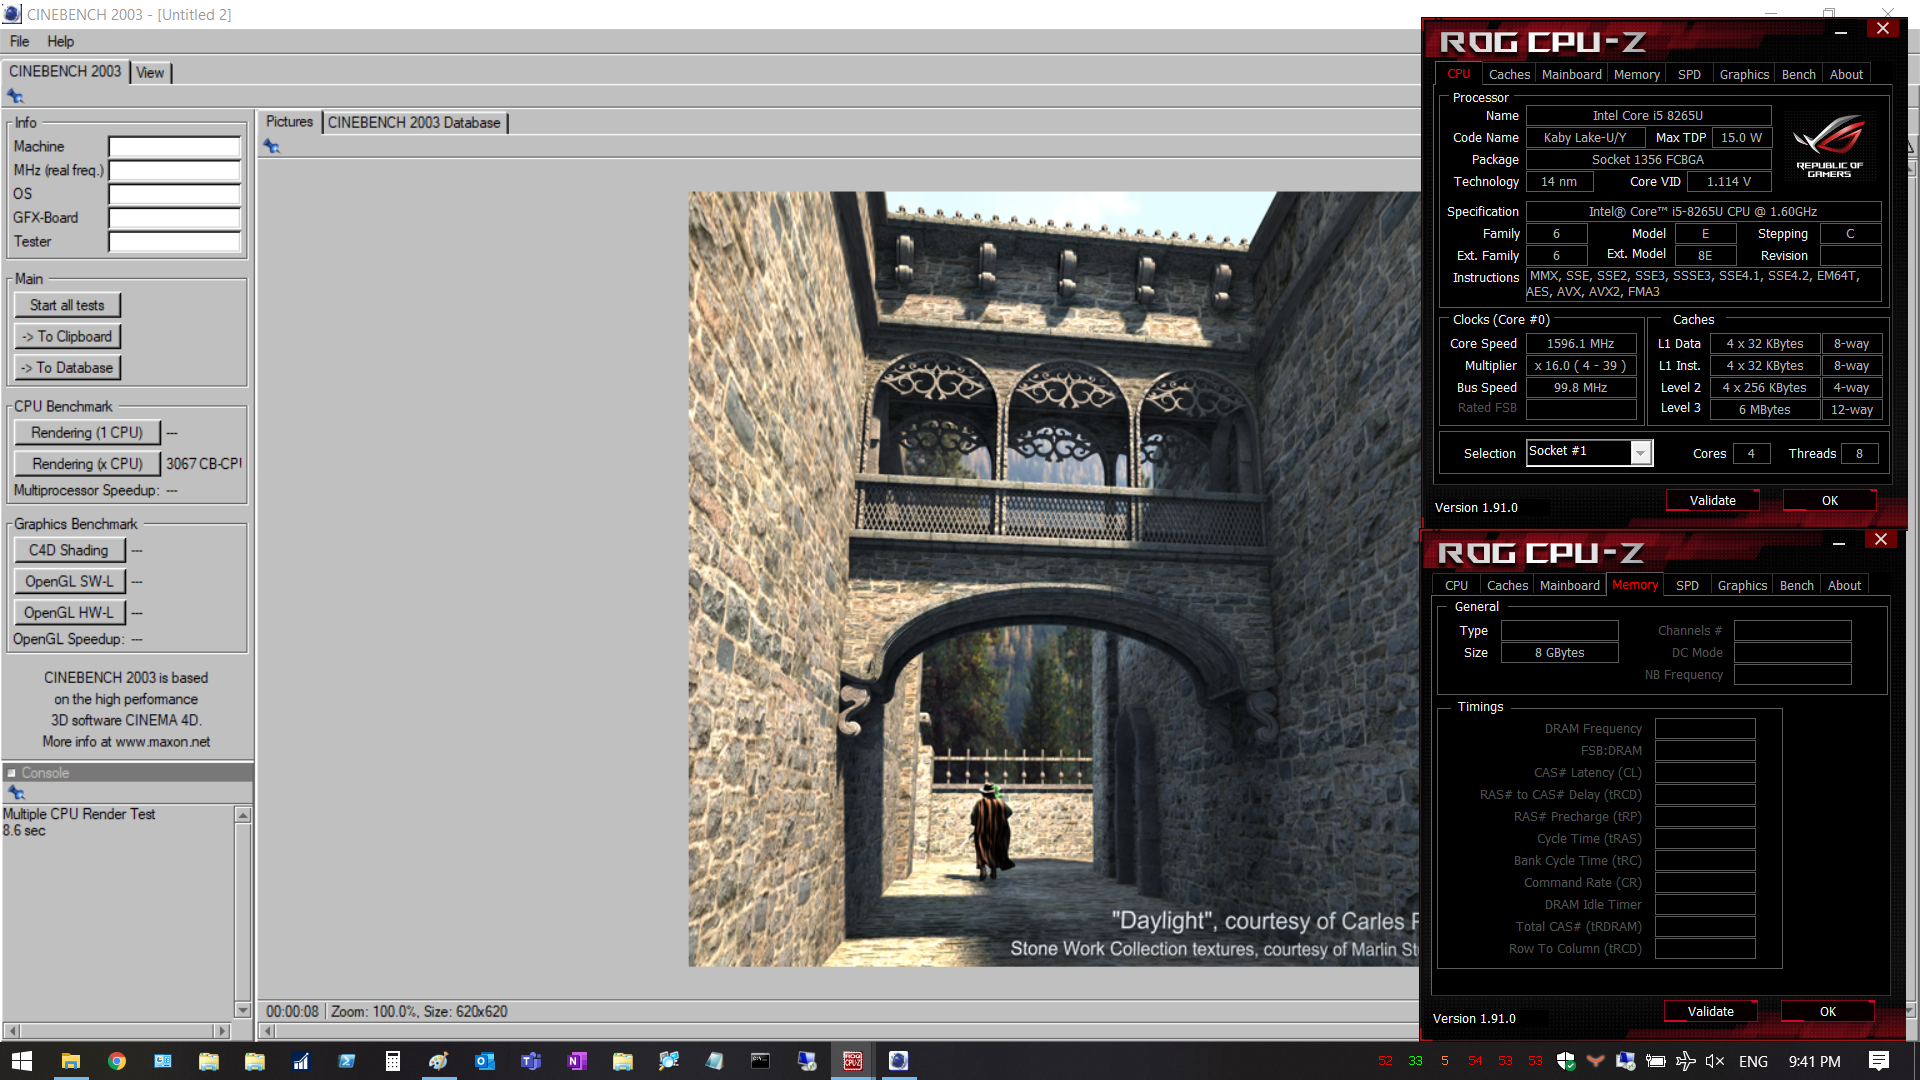This screenshot has width=1920, height=1080.
Task: Open Google Chrome from the taskbar
Action: point(117,1061)
